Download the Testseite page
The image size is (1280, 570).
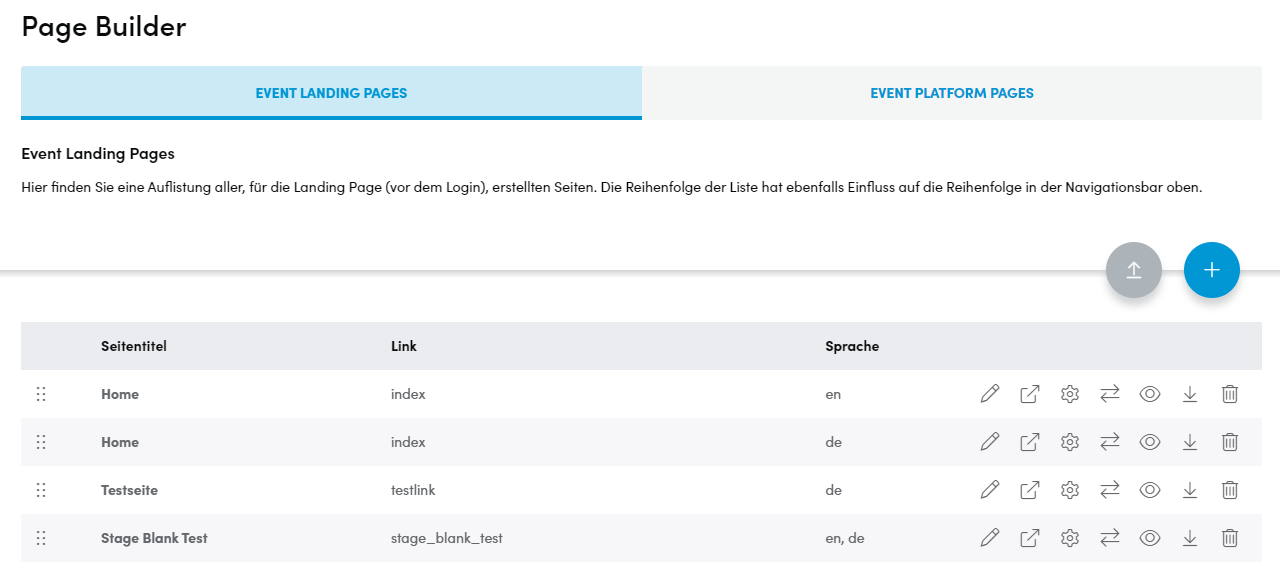point(1190,490)
